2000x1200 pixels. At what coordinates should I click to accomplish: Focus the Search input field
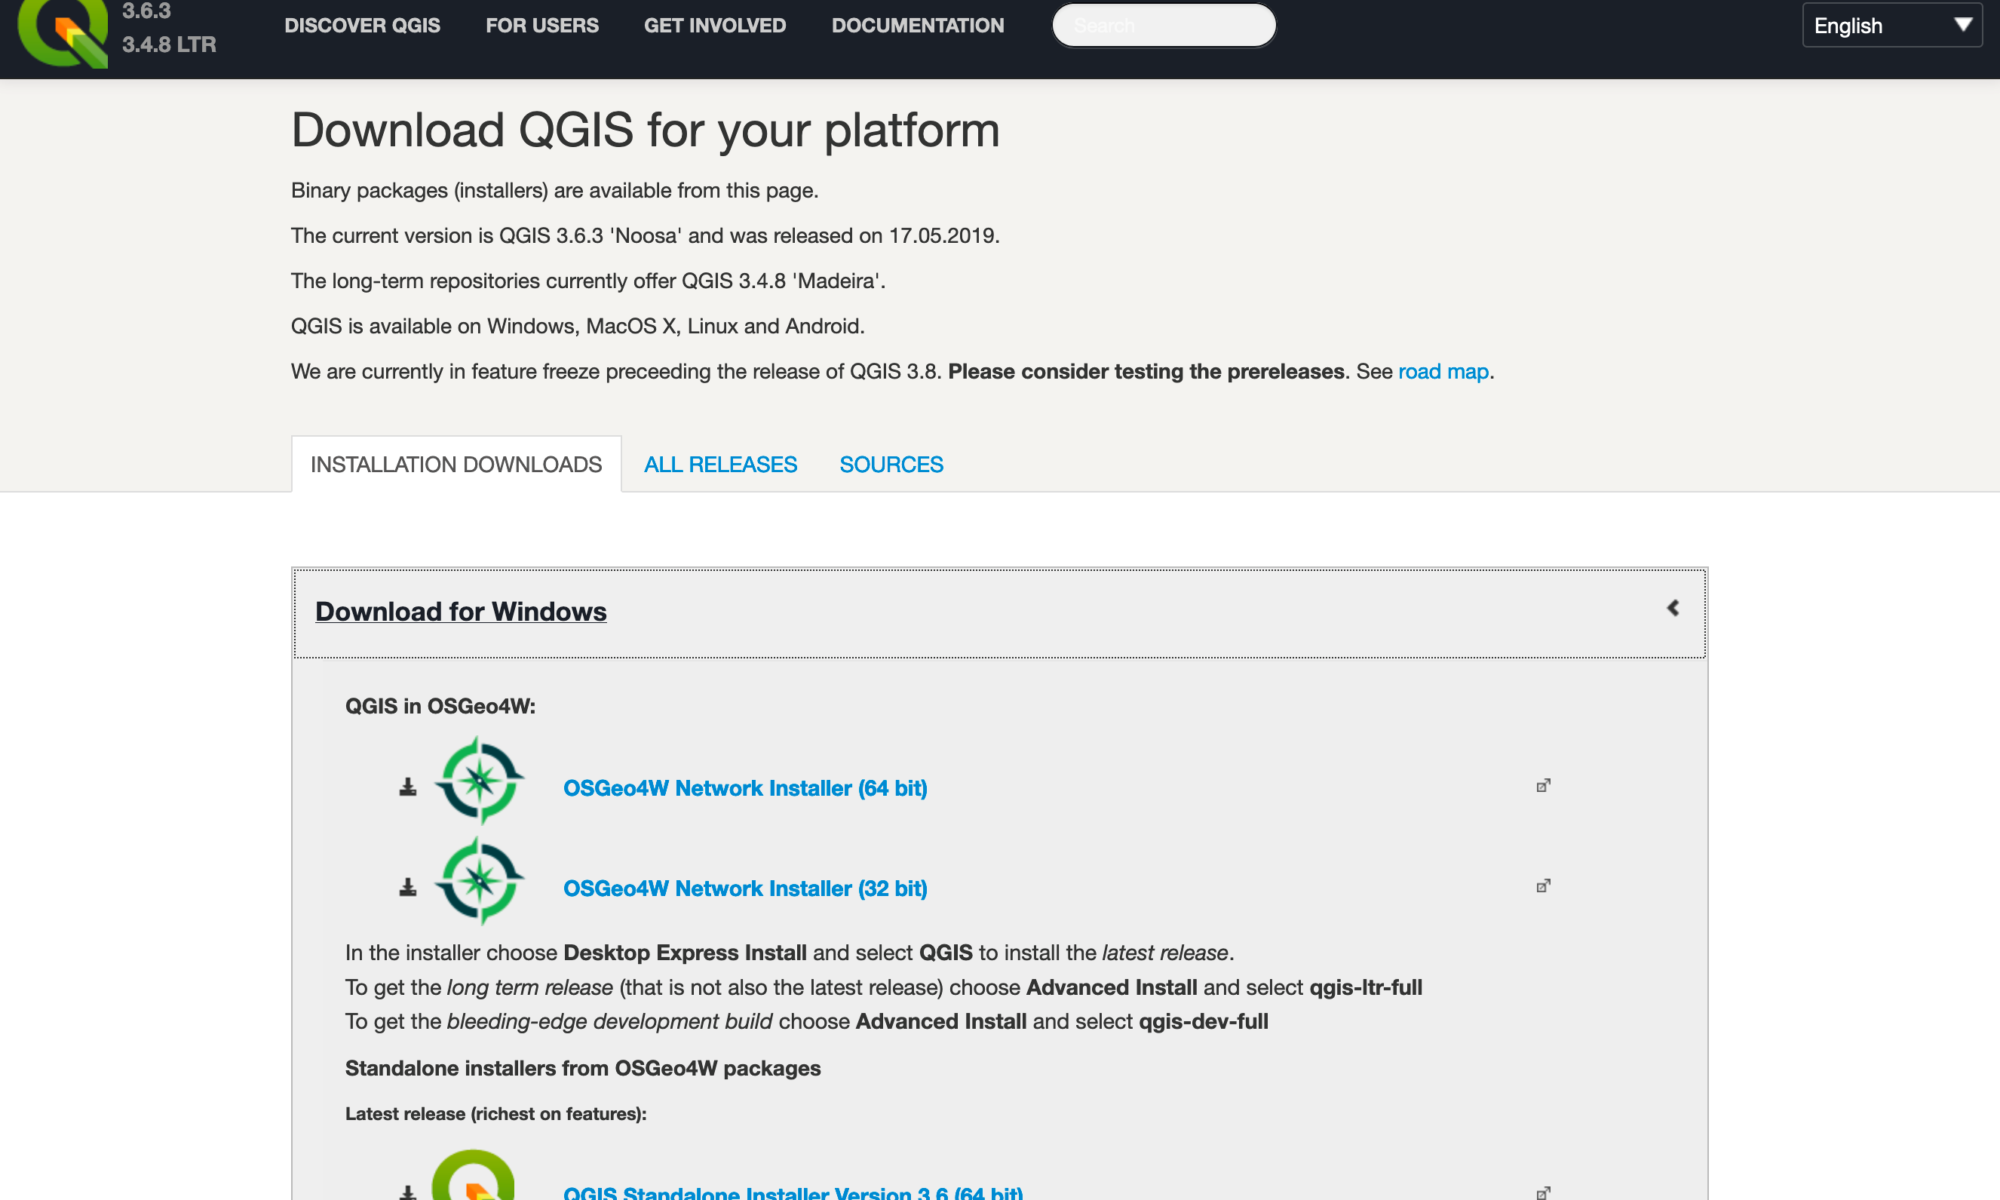[1164, 25]
